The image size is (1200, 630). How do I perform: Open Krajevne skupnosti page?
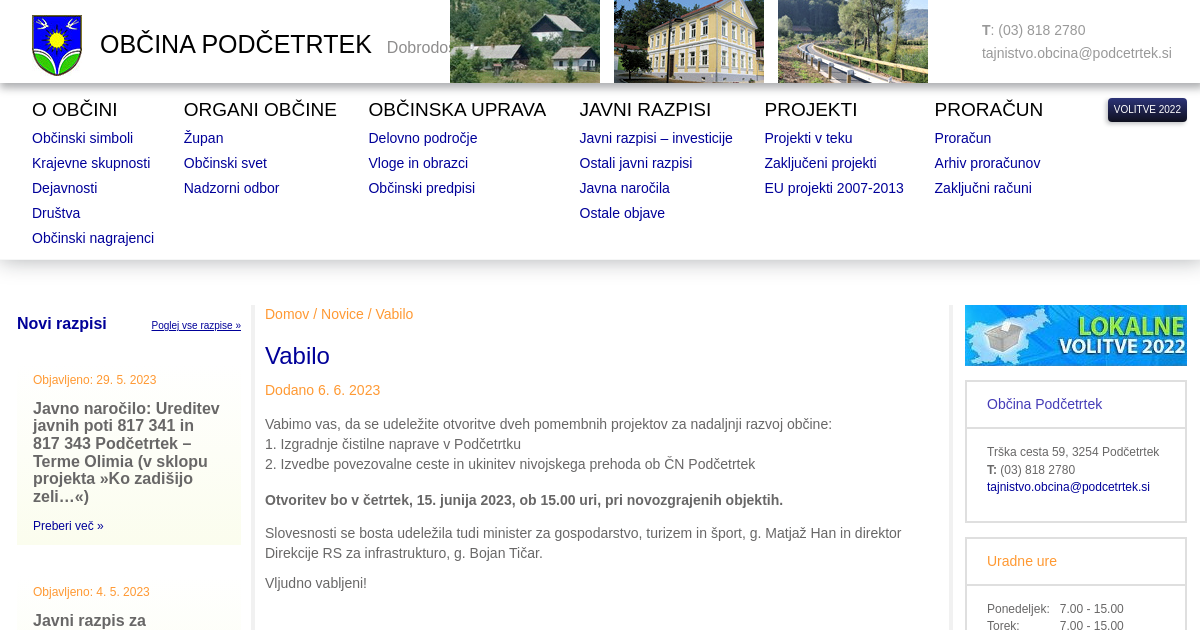pyautogui.click(x=91, y=163)
